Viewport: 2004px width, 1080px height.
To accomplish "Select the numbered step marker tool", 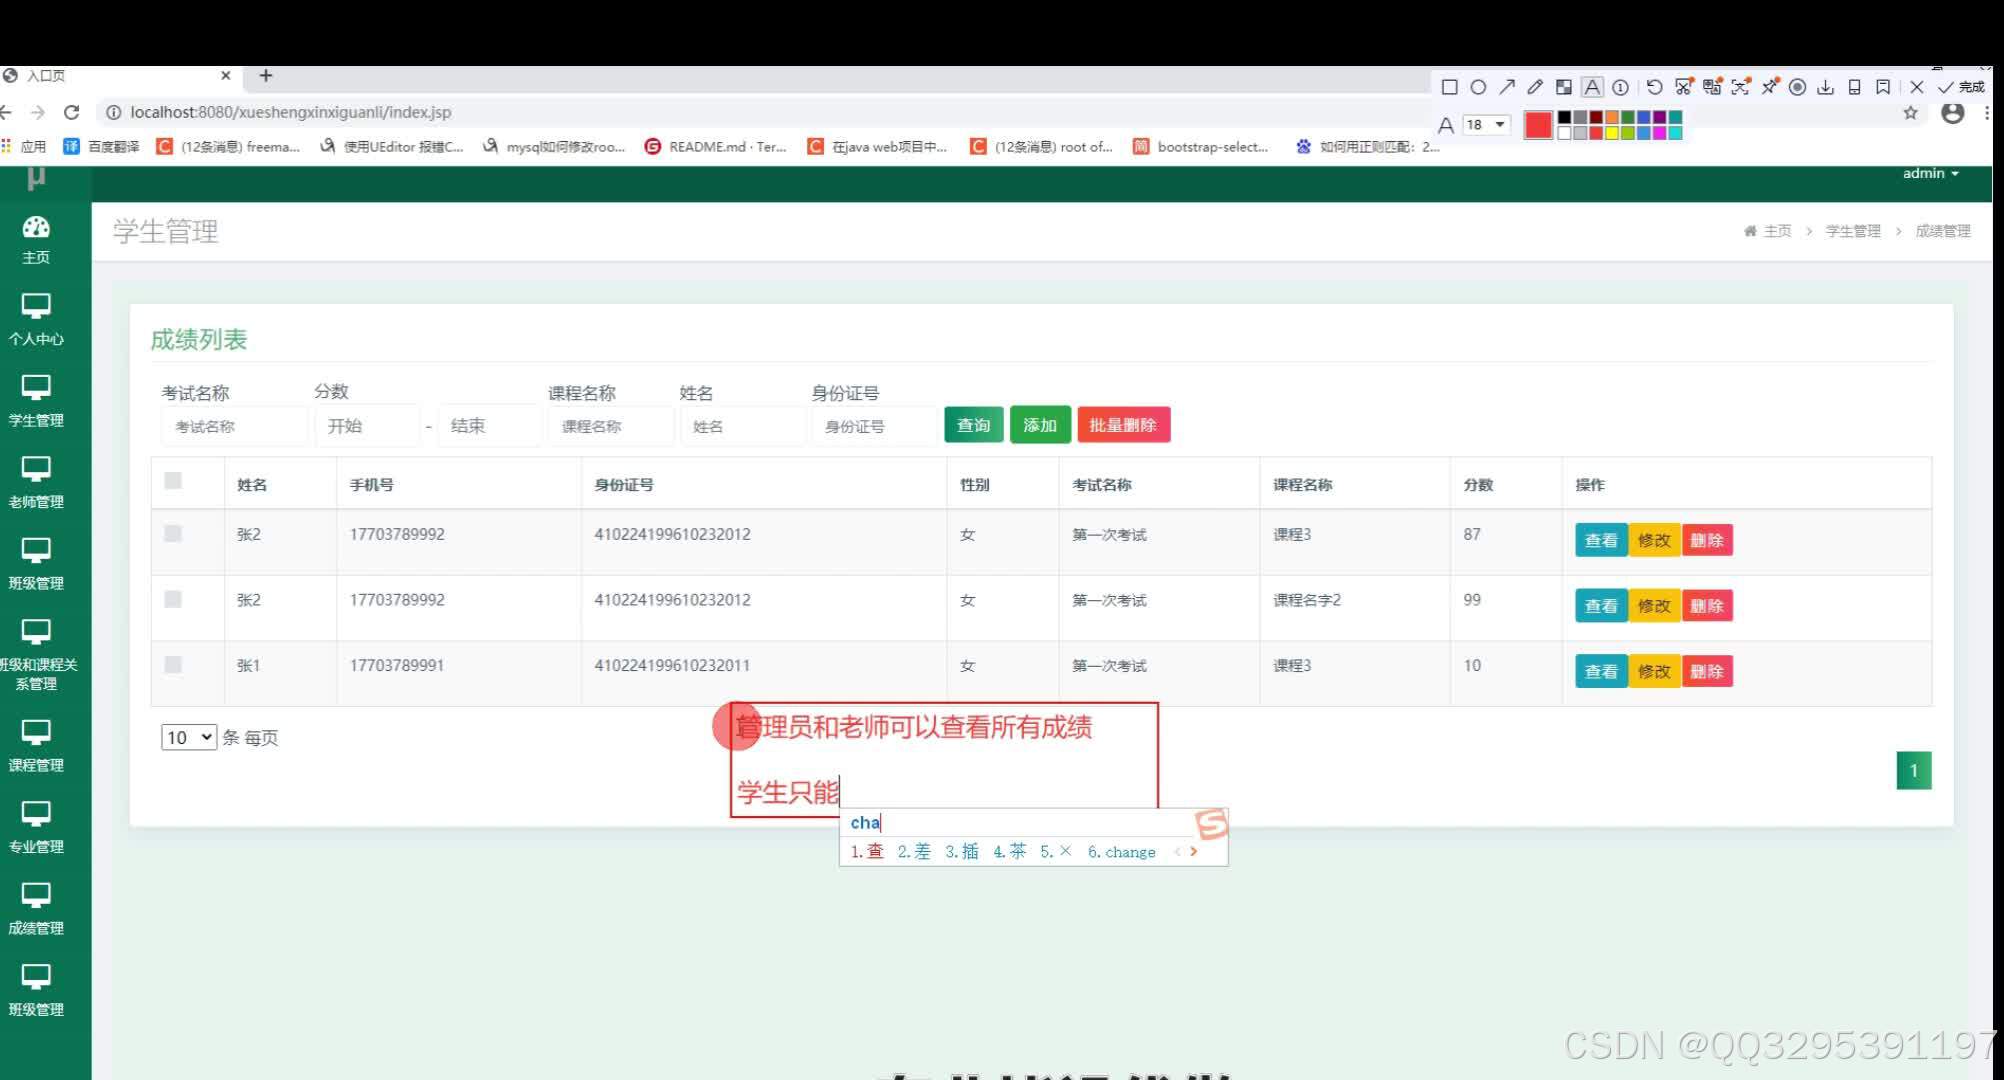I will 1620,87.
